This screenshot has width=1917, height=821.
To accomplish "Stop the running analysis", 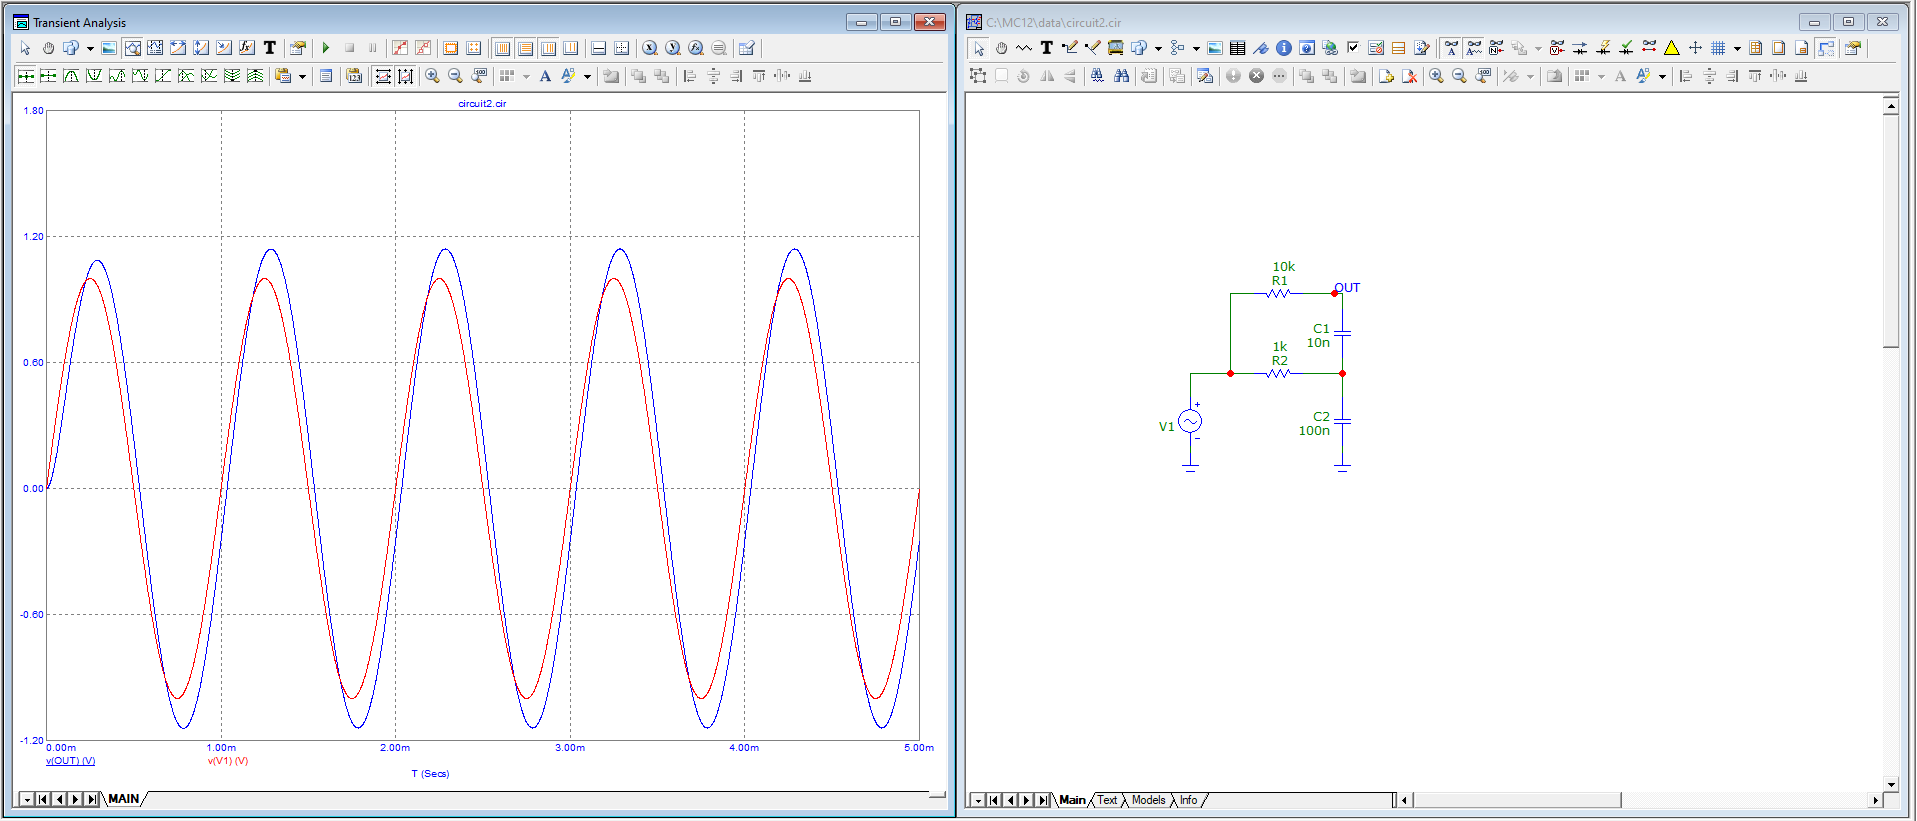I will 349,48.
